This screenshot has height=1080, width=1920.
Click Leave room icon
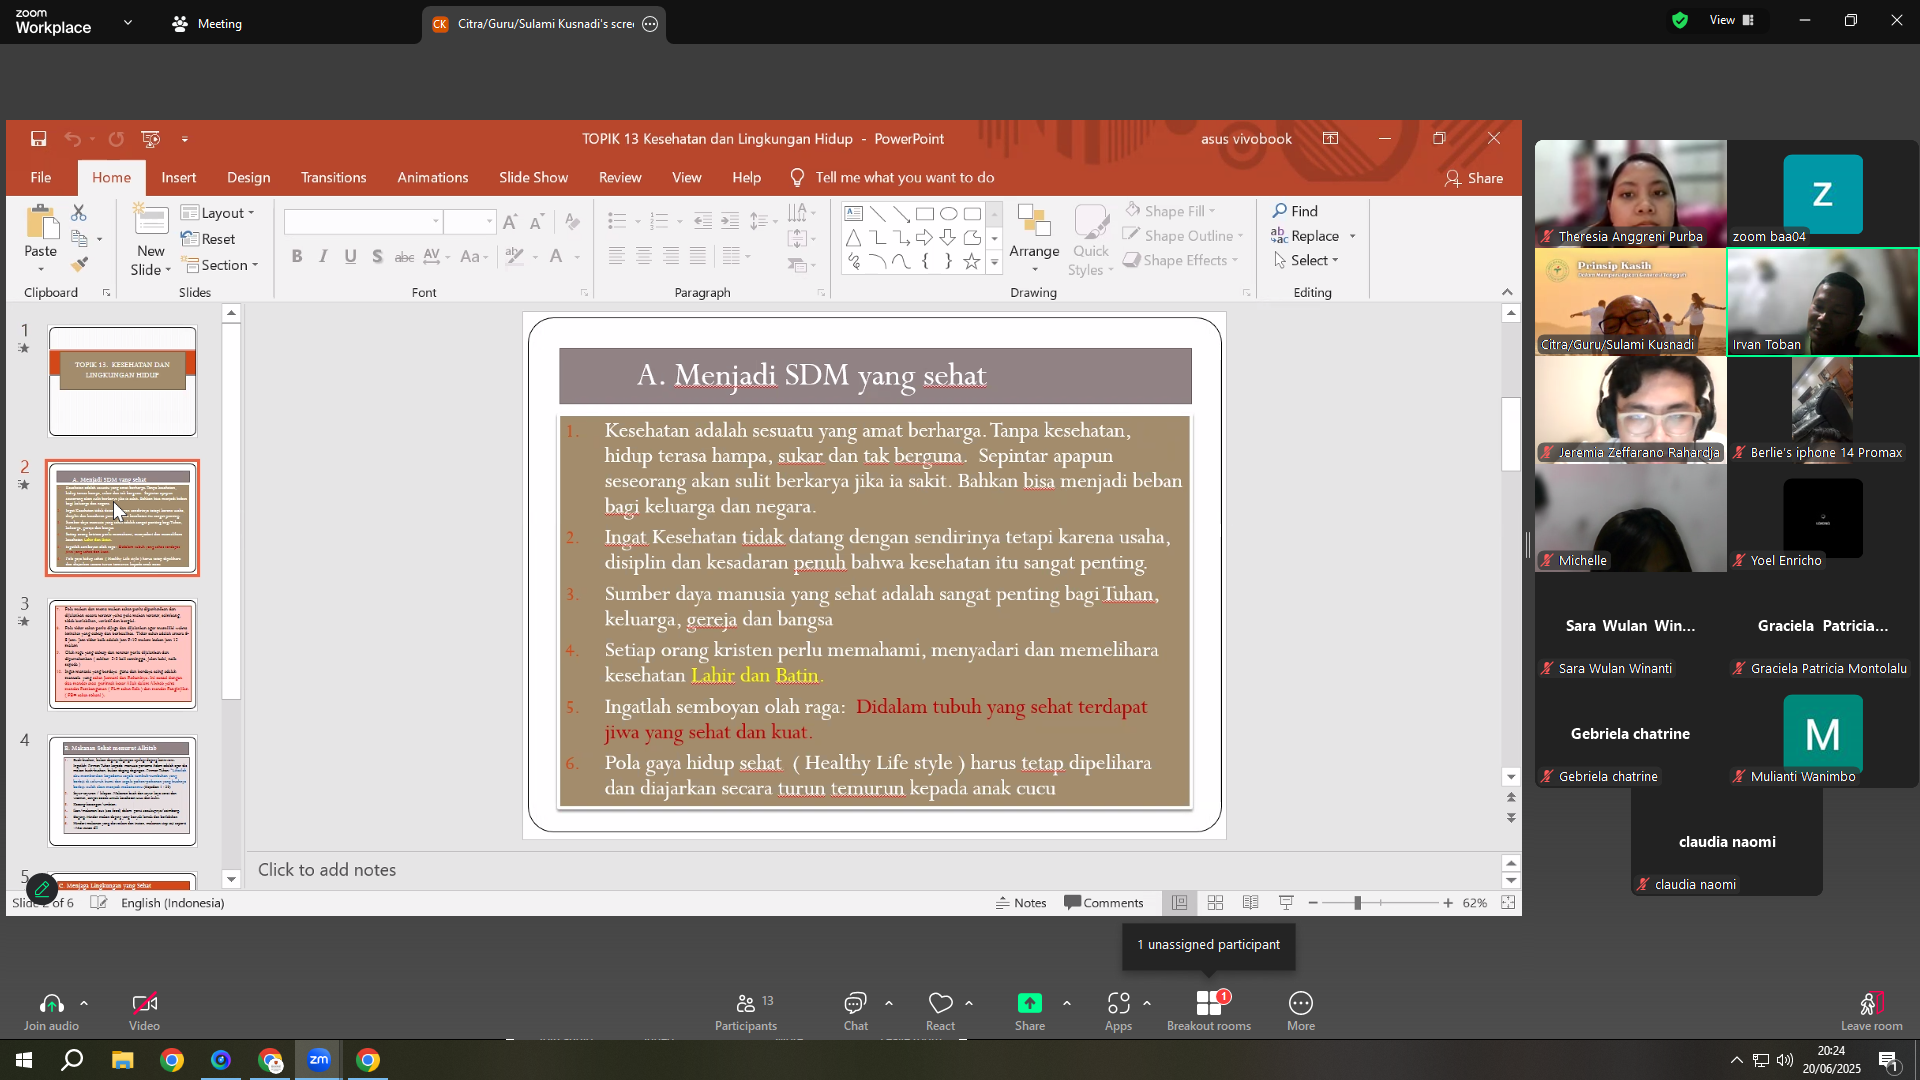[x=1871, y=1011]
